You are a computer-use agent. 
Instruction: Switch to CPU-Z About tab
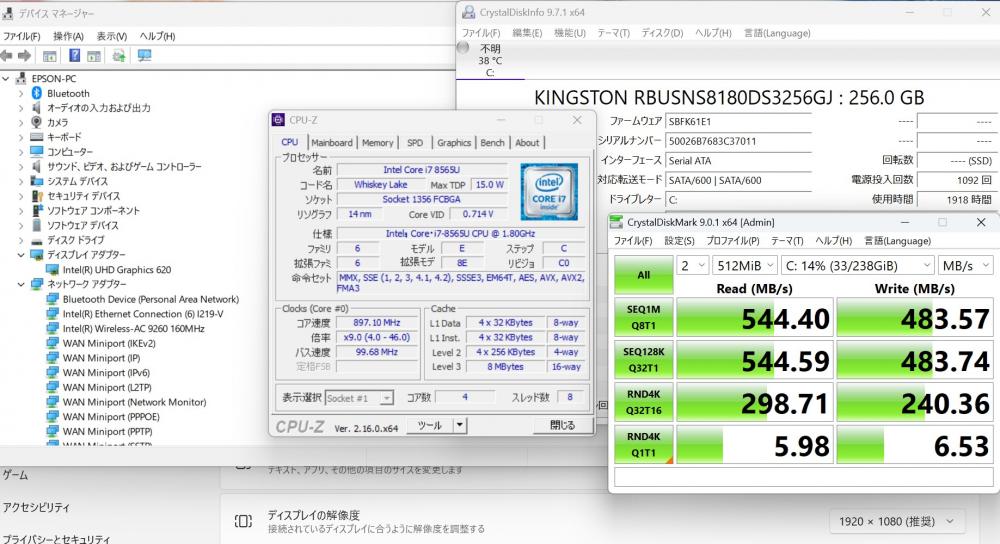tap(527, 143)
